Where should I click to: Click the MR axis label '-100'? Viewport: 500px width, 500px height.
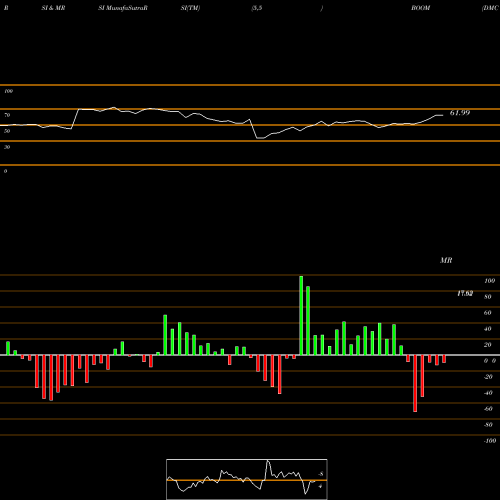[489, 441]
